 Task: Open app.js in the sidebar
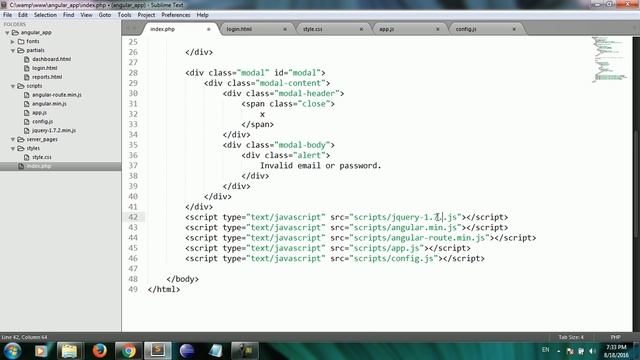point(39,113)
